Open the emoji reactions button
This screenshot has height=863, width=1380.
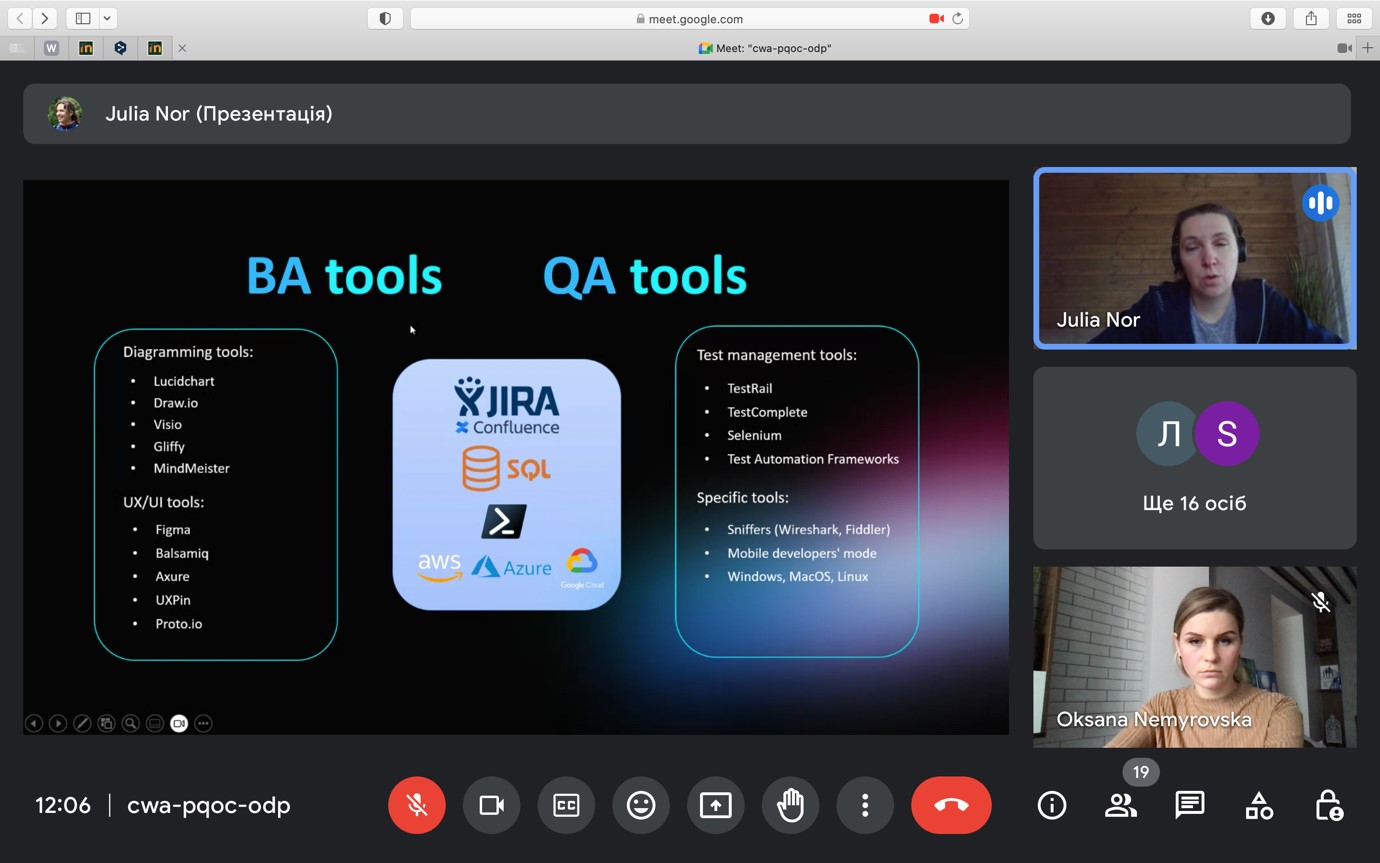641,805
